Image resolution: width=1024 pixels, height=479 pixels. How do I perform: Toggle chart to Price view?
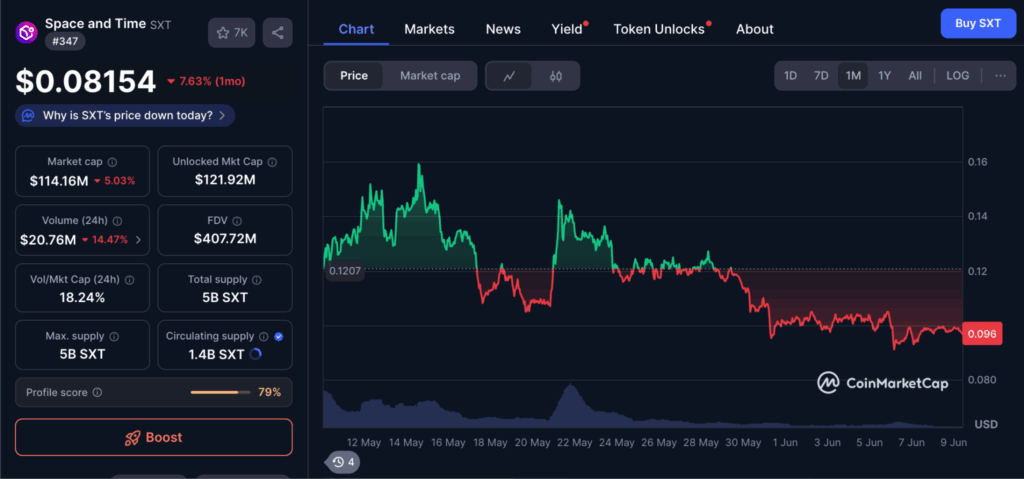pos(354,76)
